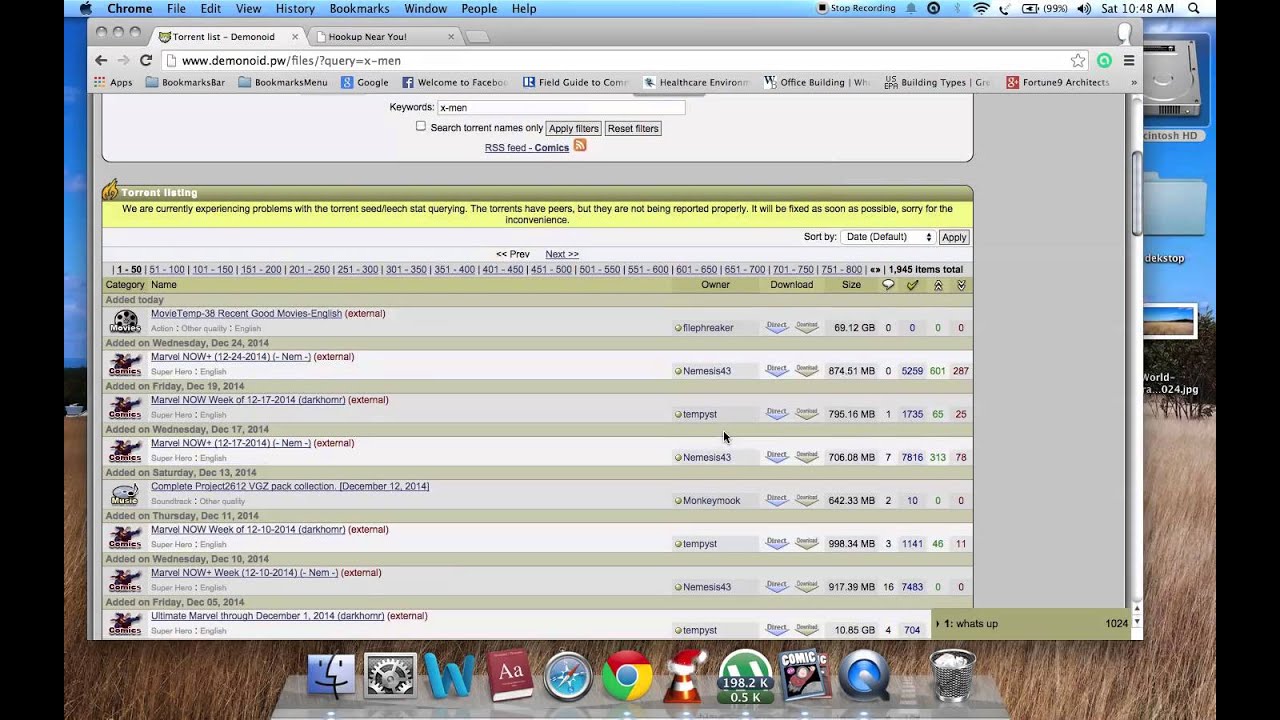Open RSS feed - Comics link

point(527,147)
